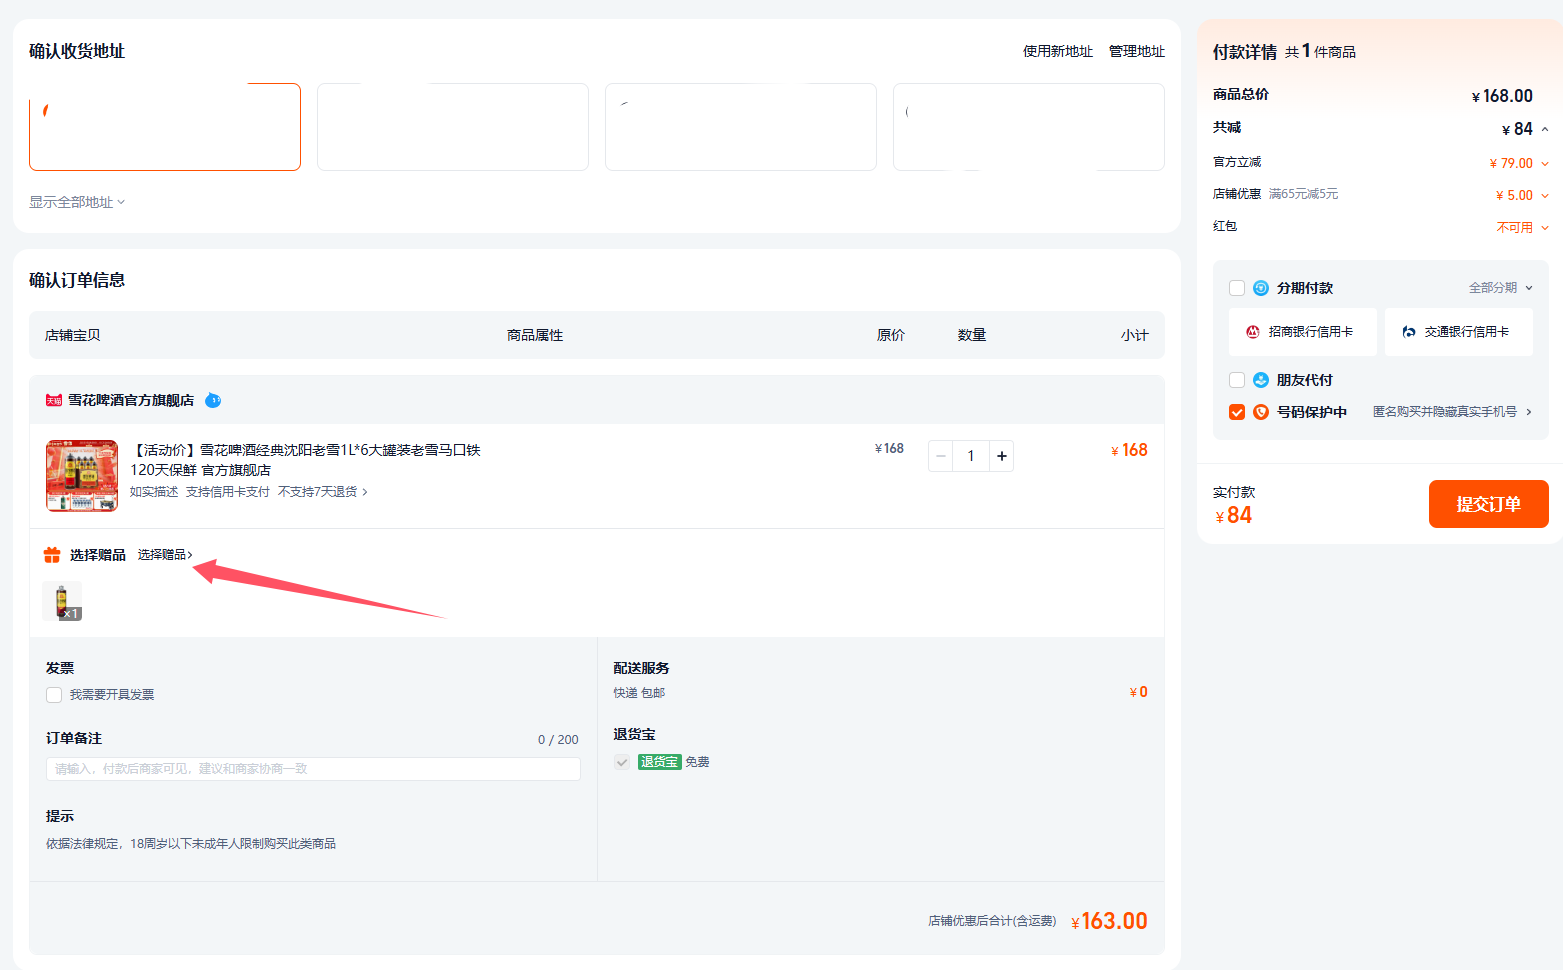Viewport: 1563px width, 970px height.
Task: Click the 如实描述 service tag
Action: coord(154,492)
